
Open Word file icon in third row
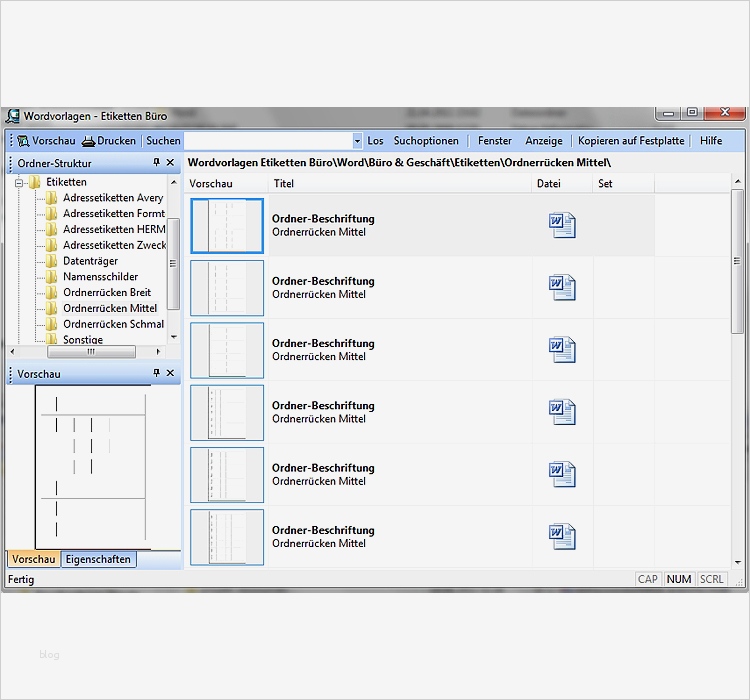pyautogui.click(x=562, y=350)
